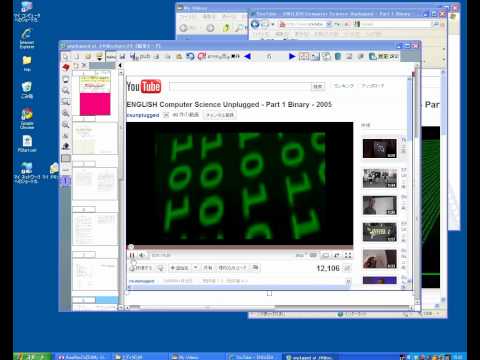Click the blue right arrow (next page) in front window toolbar

[292, 56]
